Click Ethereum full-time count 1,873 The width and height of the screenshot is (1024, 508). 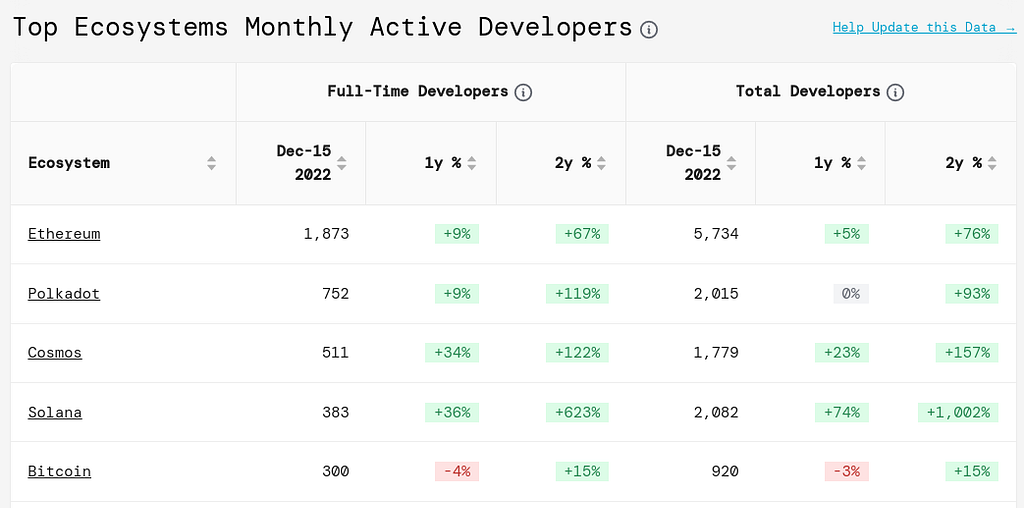pos(326,234)
